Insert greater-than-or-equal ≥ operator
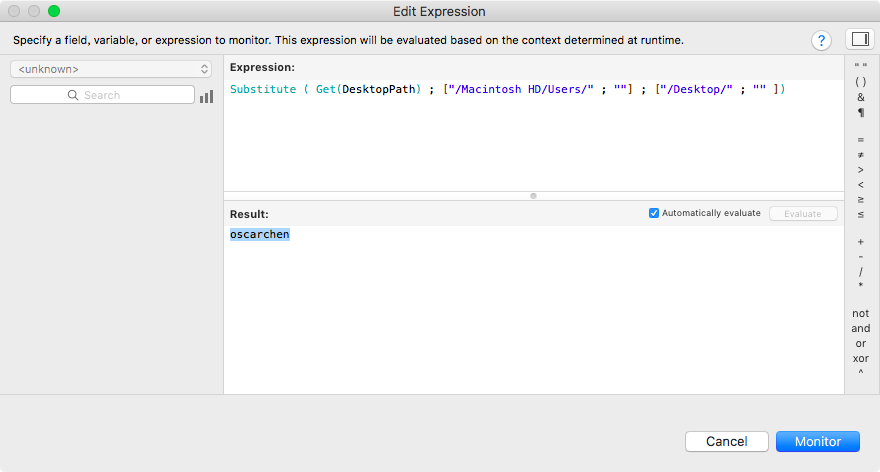Image resolution: width=880 pixels, height=472 pixels. [x=860, y=200]
